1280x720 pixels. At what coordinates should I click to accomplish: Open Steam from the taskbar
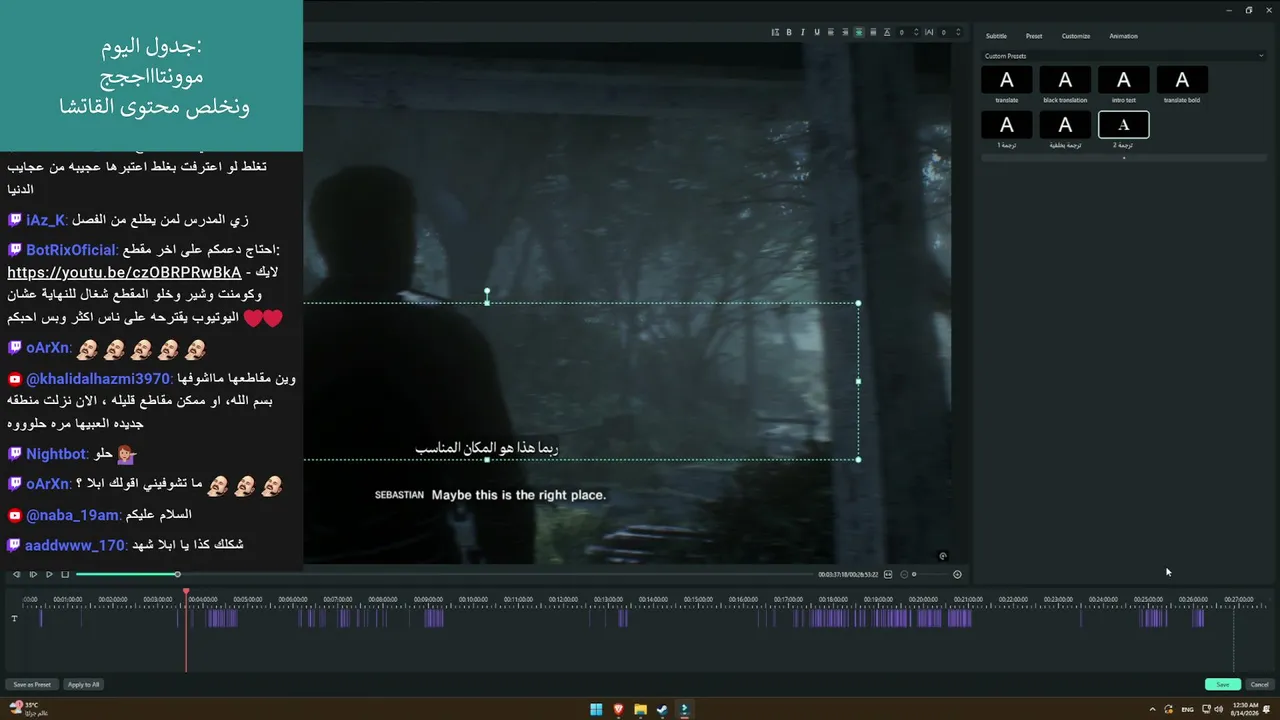pos(662,710)
